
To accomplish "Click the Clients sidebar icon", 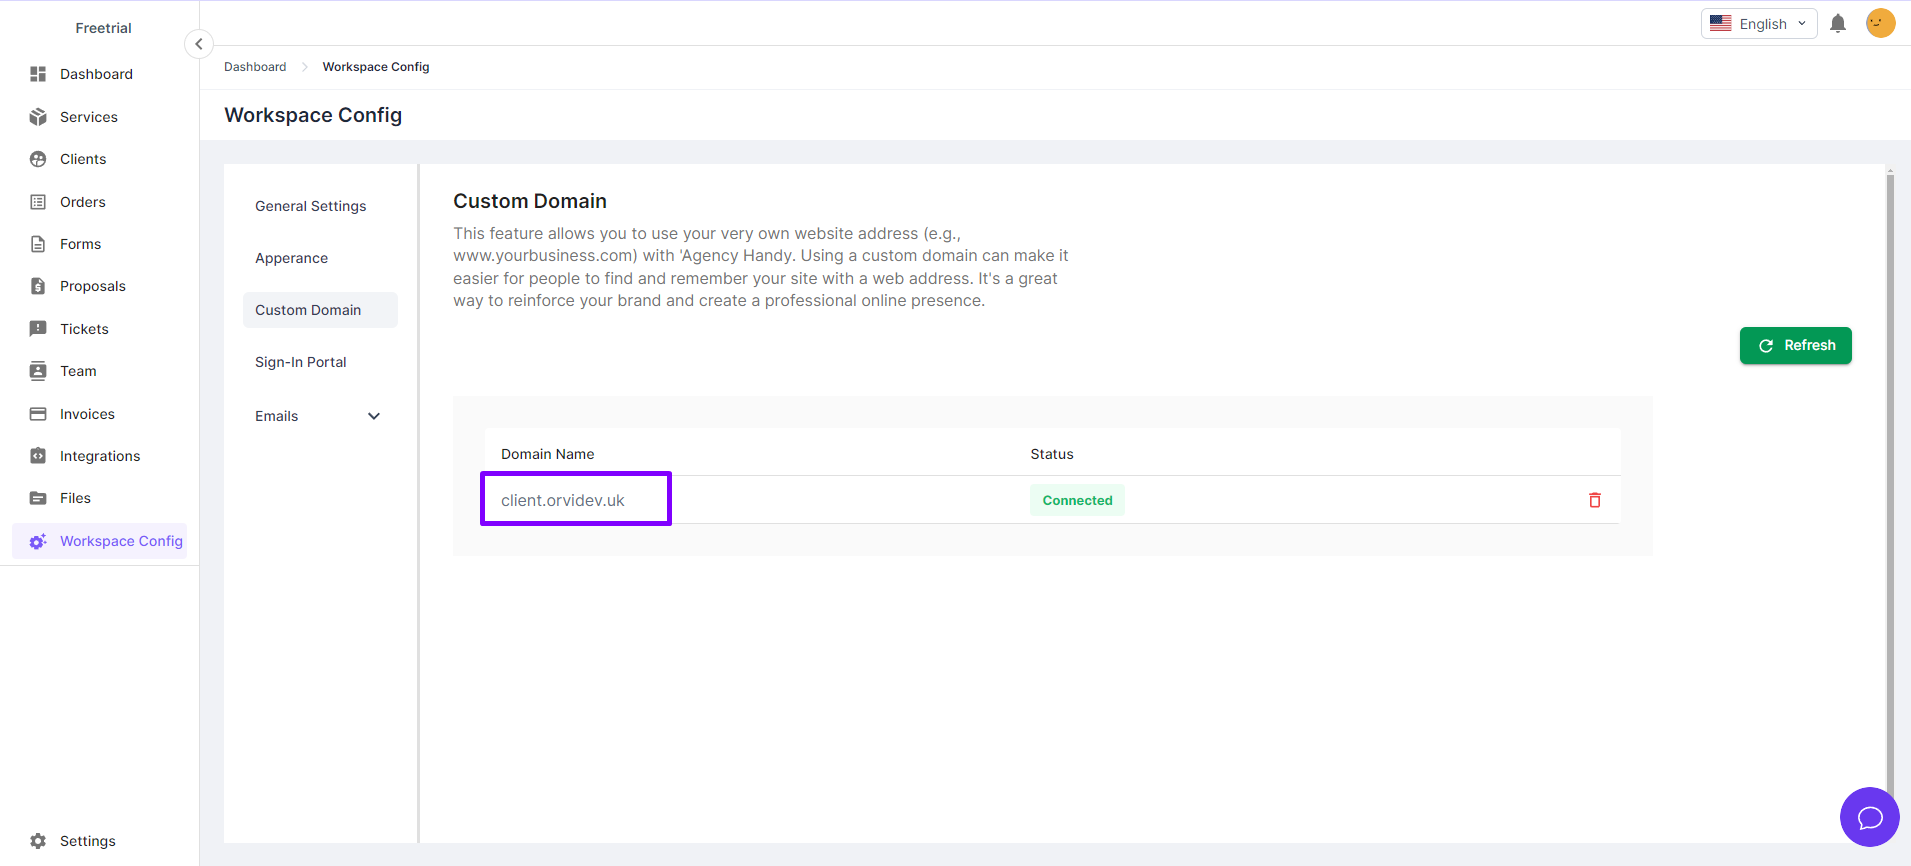I will click(38, 159).
